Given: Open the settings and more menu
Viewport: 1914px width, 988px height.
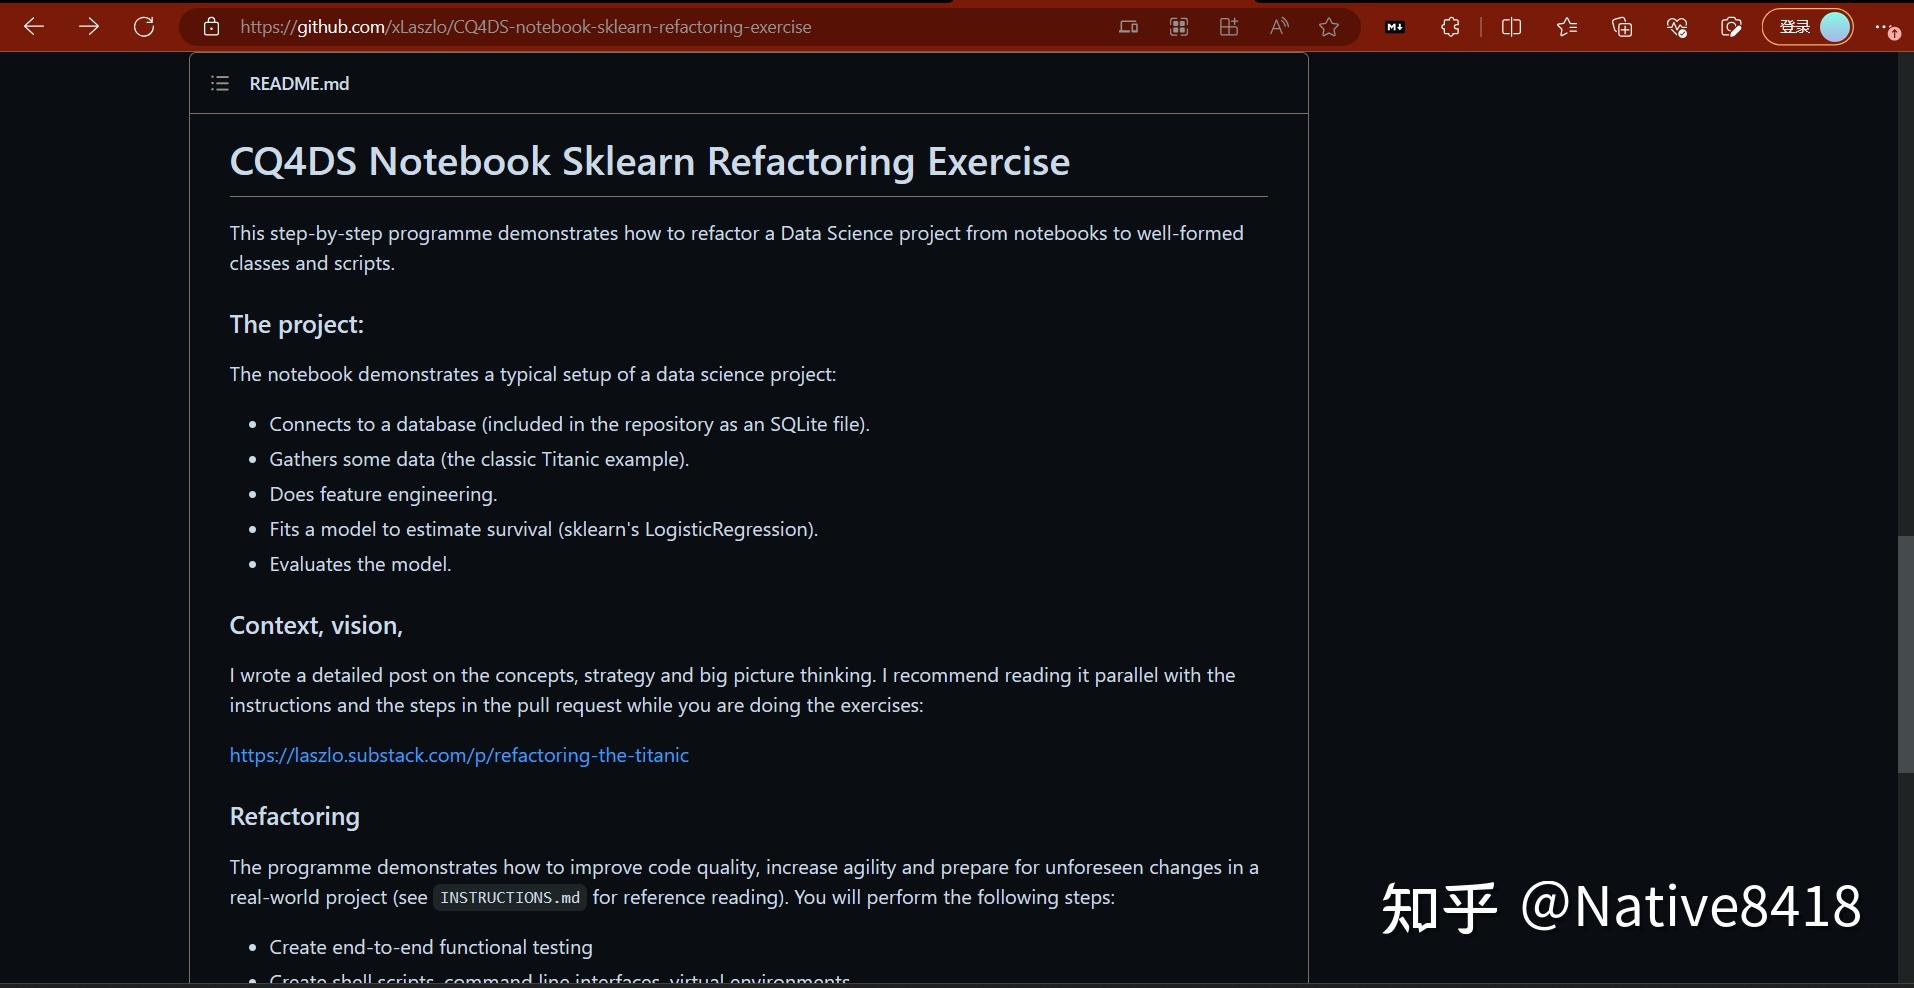Looking at the screenshot, I should click(1890, 27).
